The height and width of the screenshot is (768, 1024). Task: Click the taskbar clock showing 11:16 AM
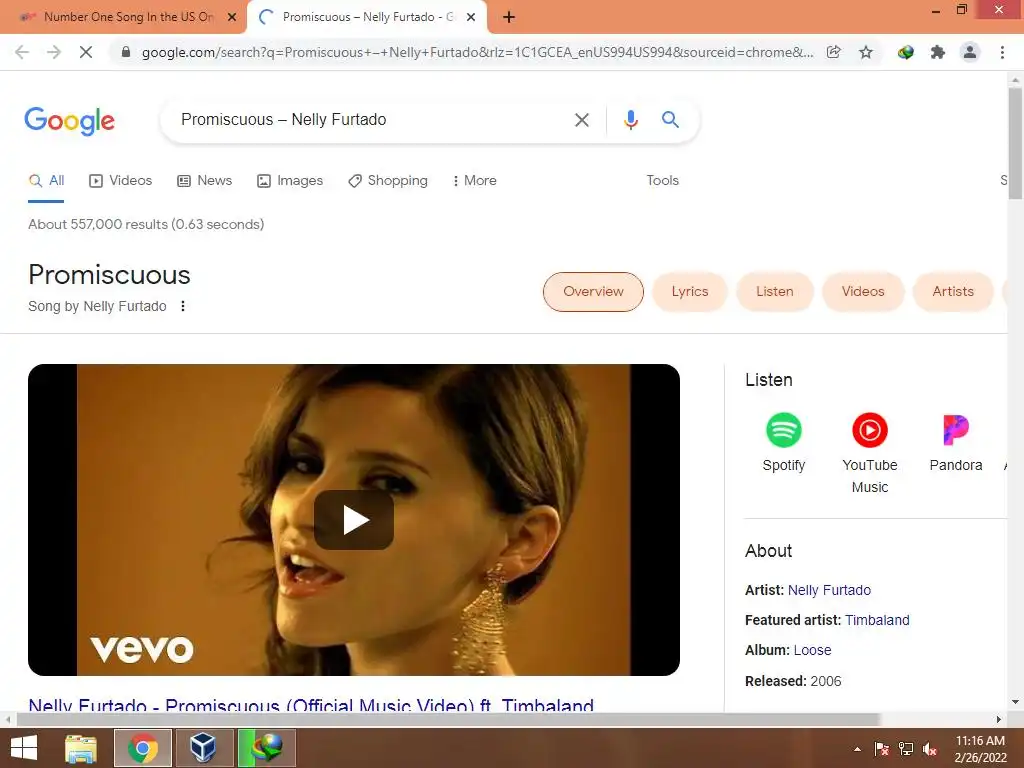click(x=980, y=749)
